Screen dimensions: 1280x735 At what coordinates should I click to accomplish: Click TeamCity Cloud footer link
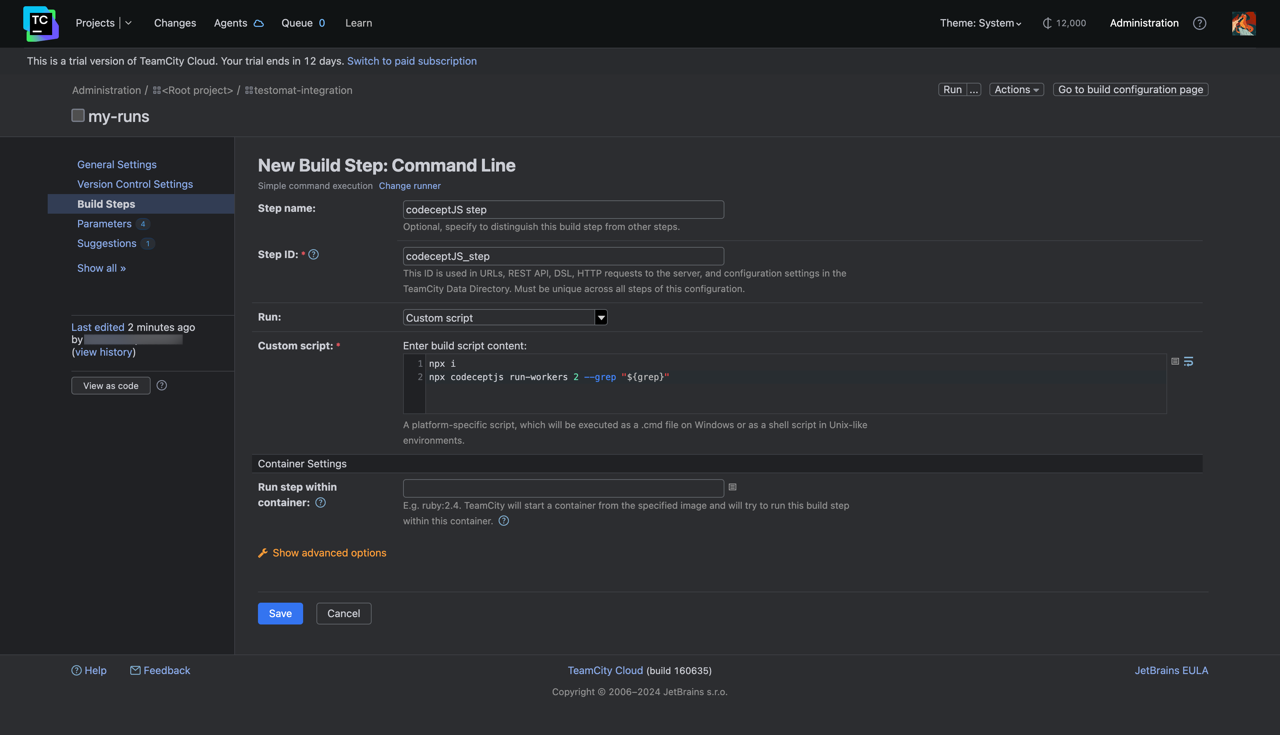[x=605, y=671]
